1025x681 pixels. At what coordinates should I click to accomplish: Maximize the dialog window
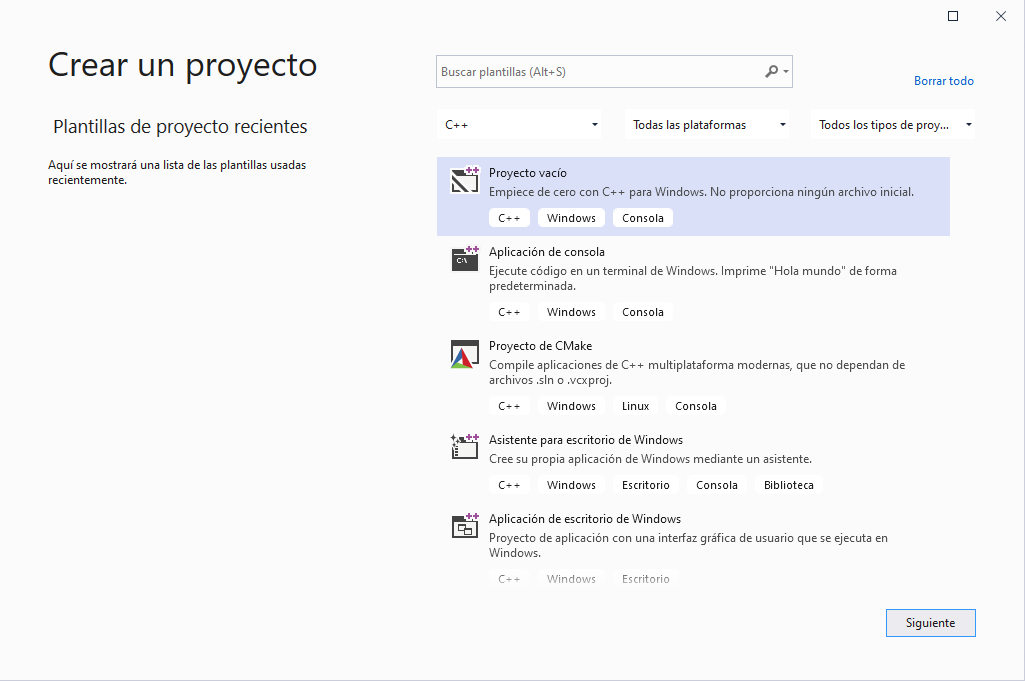[953, 16]
